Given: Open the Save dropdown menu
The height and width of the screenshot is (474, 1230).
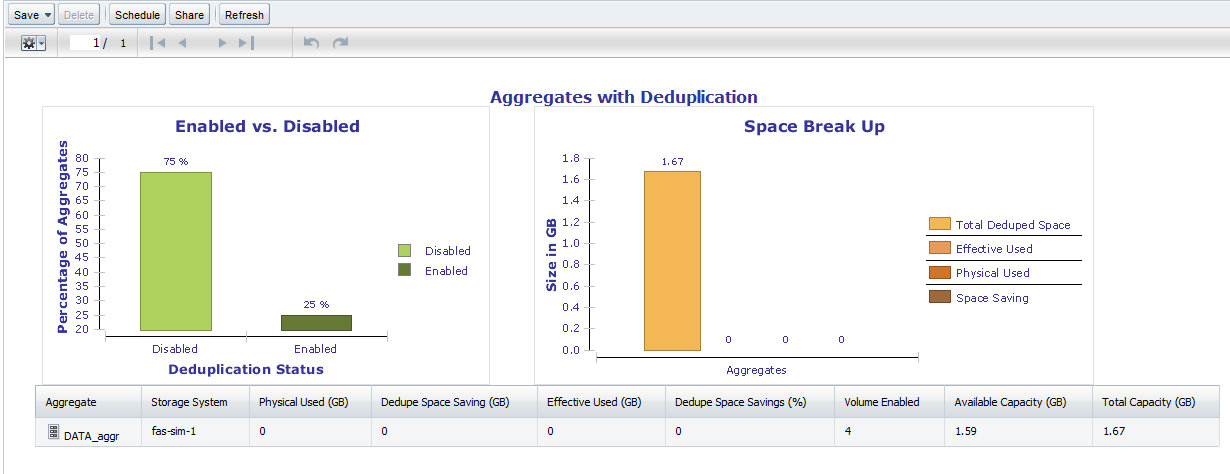Looking at the screenshot, I should click(32, 15).
